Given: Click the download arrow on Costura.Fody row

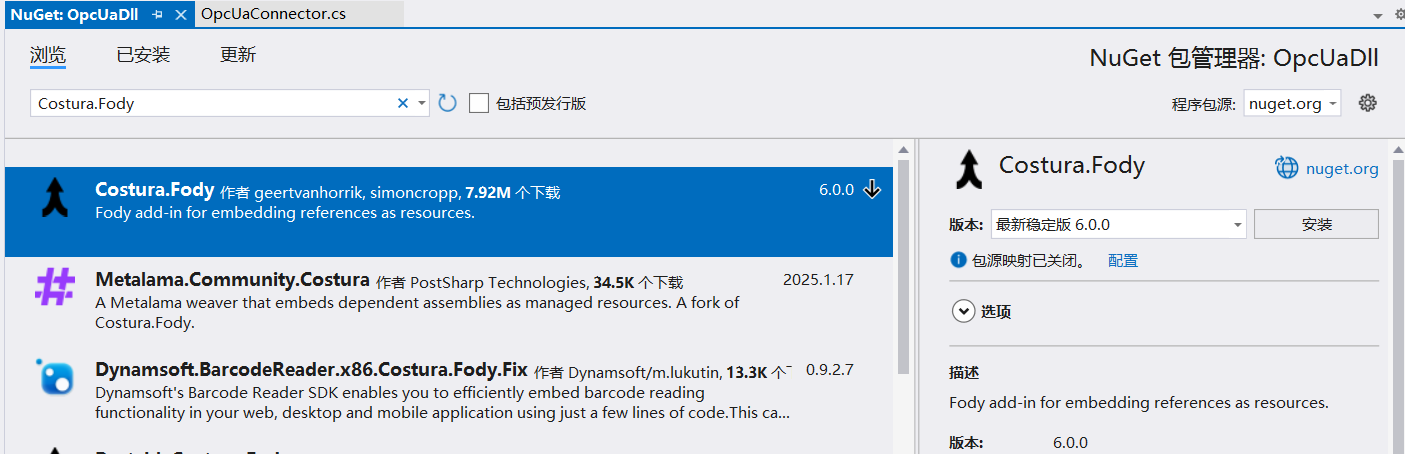Looking at the screenshot, I should point(872,189).
